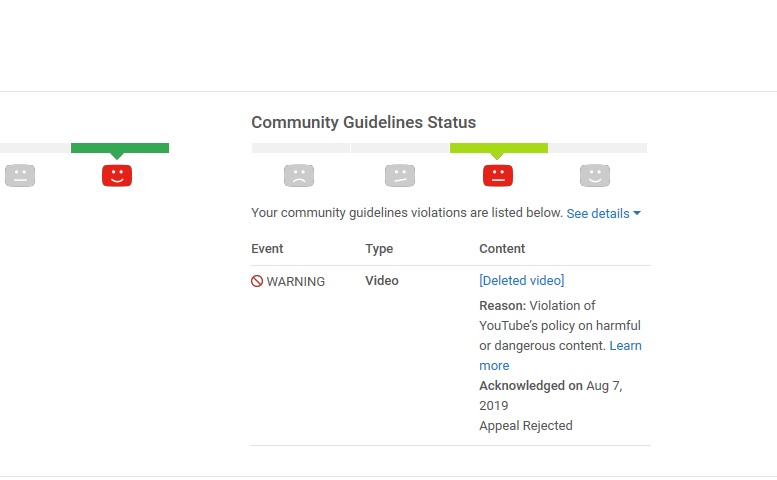777x480 pixels.
Task: Click the Content column header
Action: click(502, 249)
